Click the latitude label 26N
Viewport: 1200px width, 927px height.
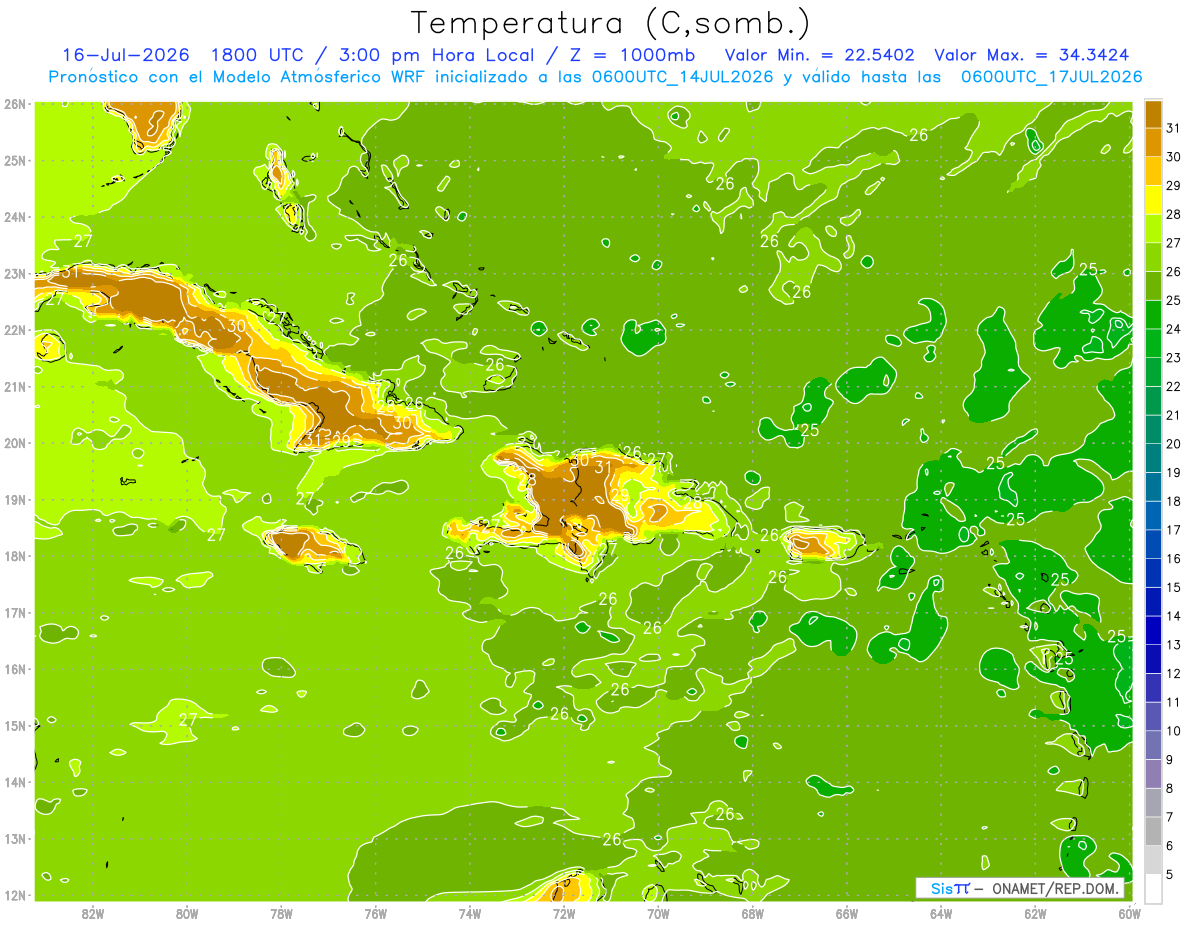pos(14,104)
